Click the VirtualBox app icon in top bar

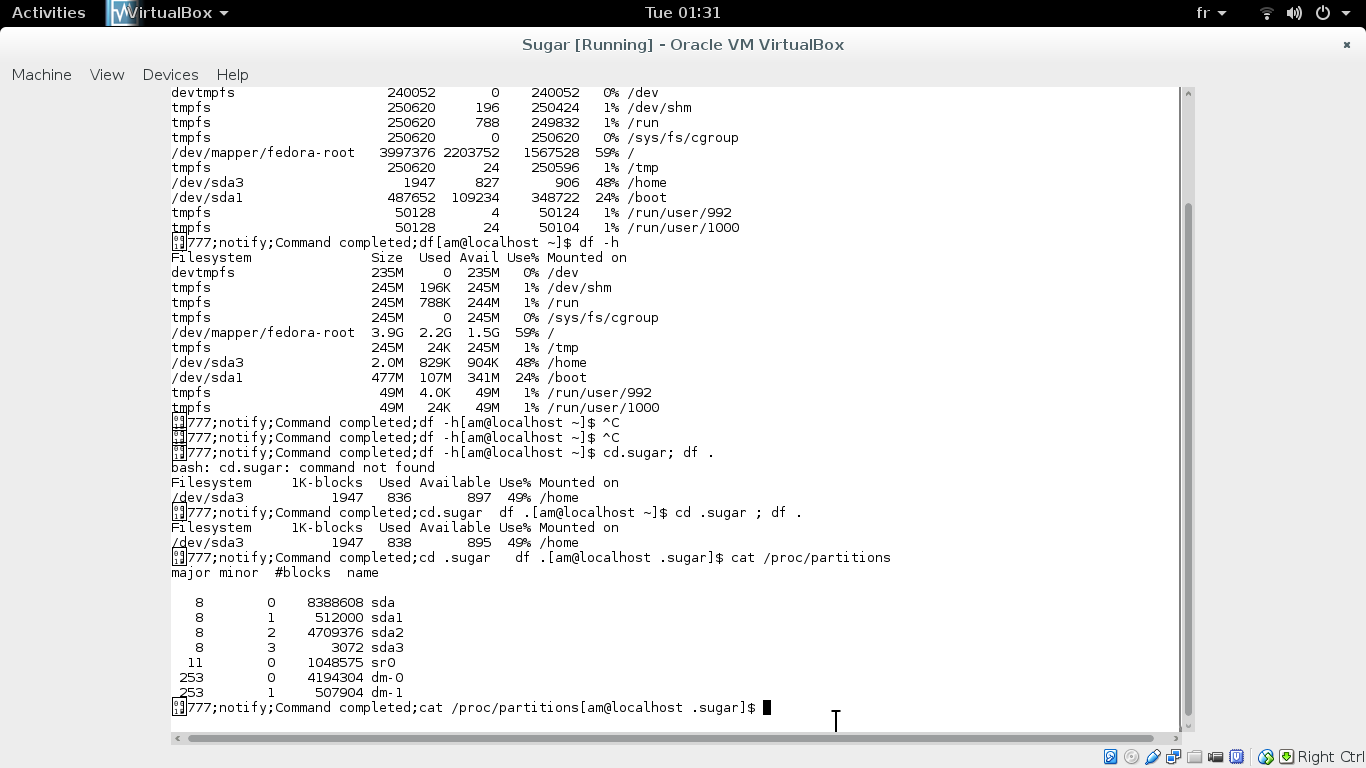tap(122, 13)
